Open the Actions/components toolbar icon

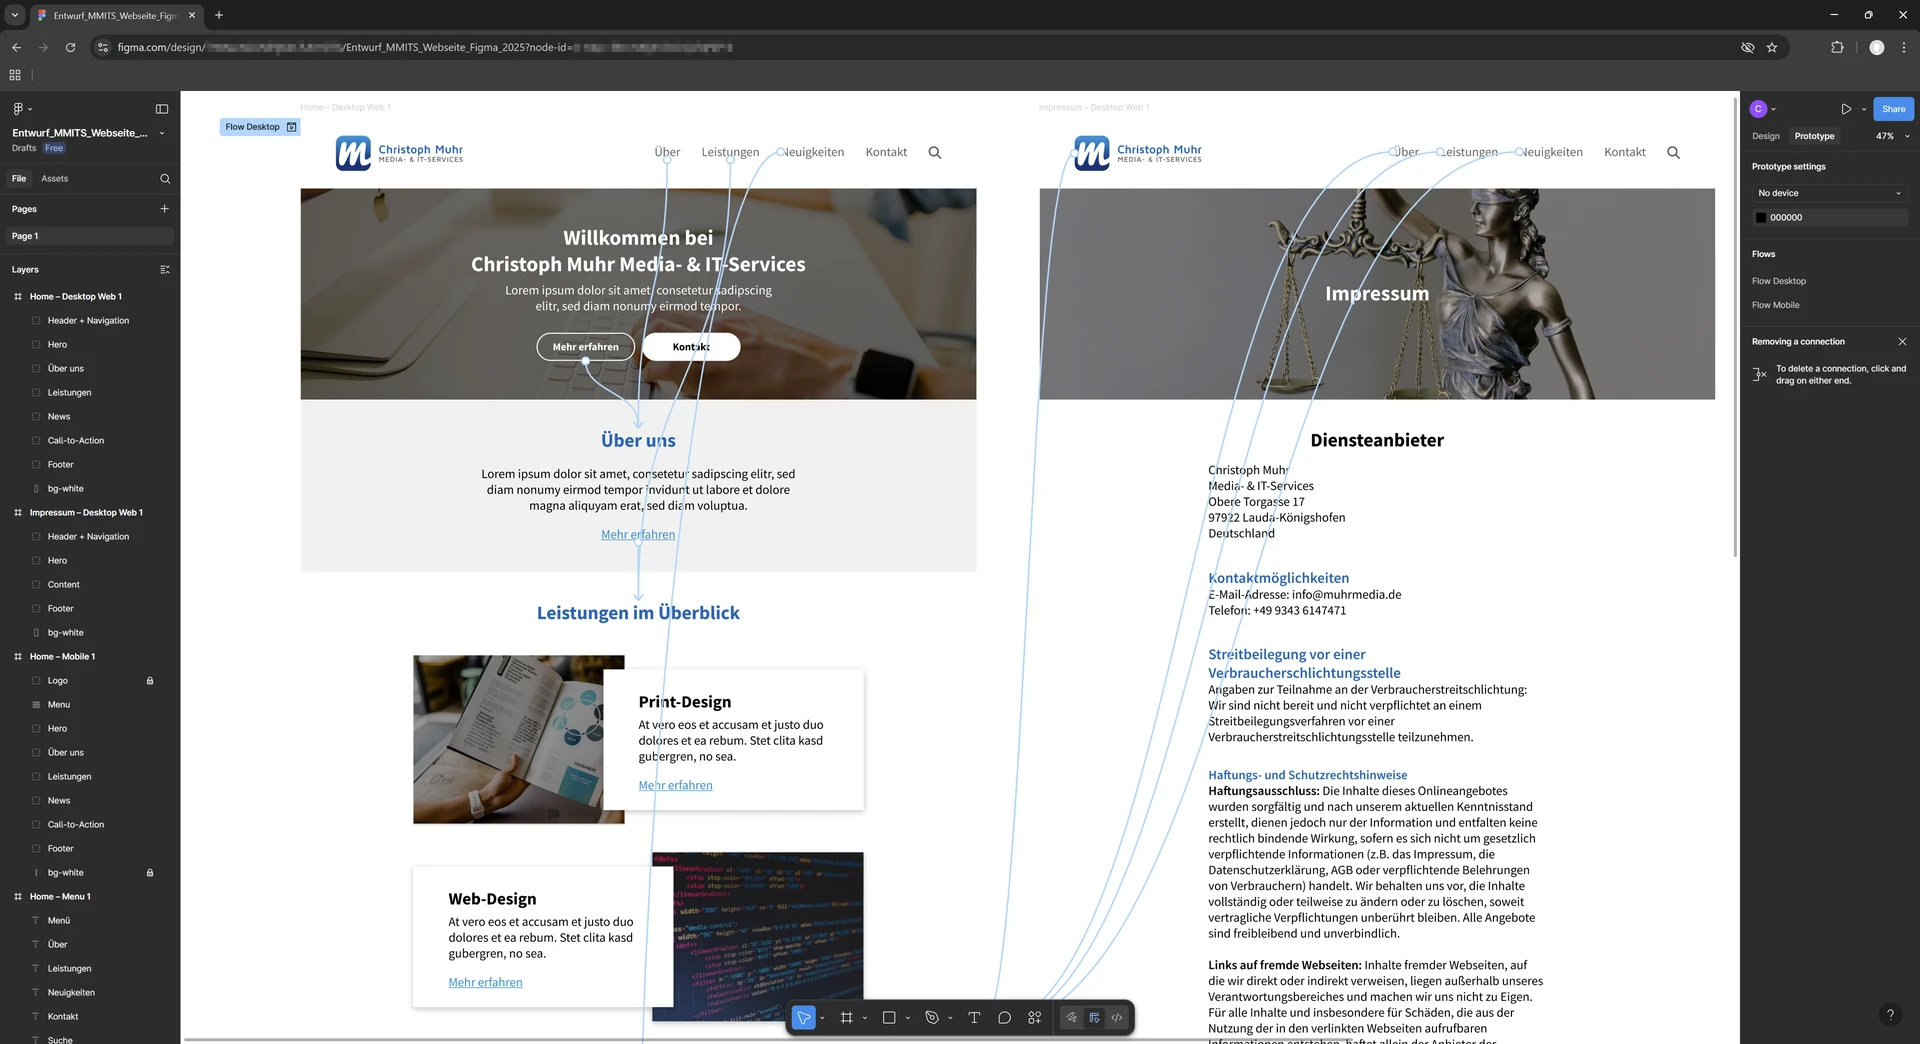[x=1035, y=1018]
